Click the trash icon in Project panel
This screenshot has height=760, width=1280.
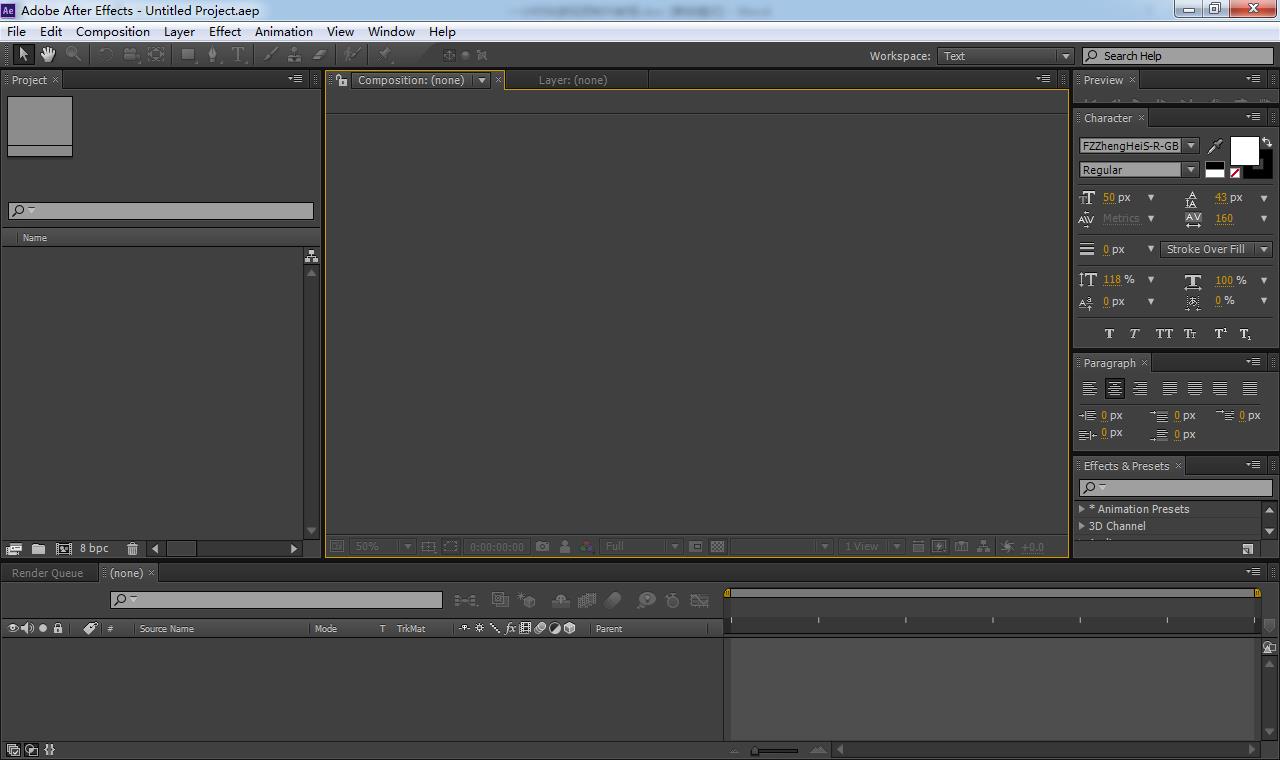point(132,549)
